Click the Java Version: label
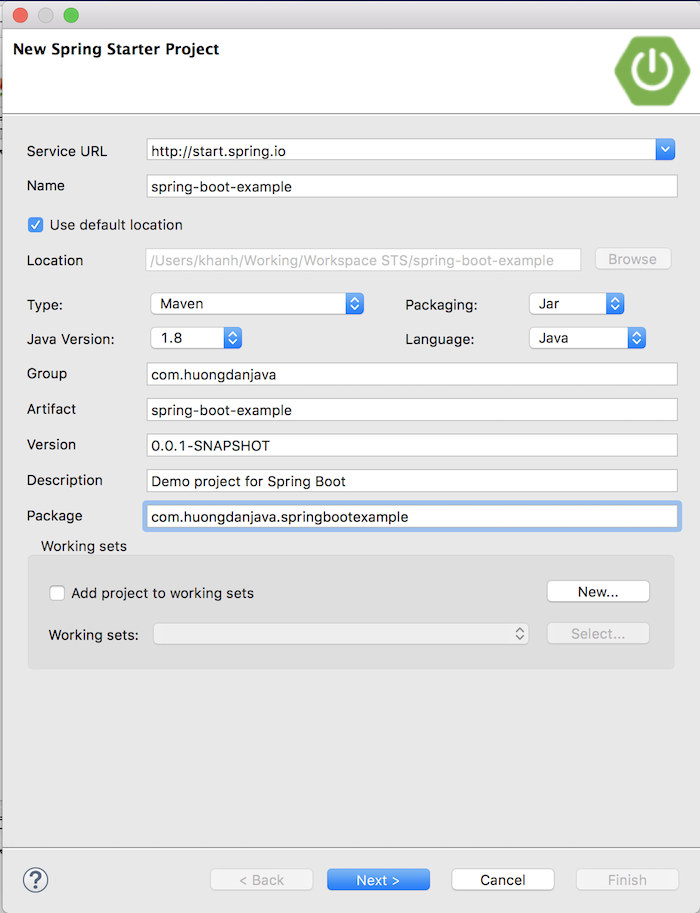This screenshot has width=700, height=913. pyautogui.click(x=70, y=339)
